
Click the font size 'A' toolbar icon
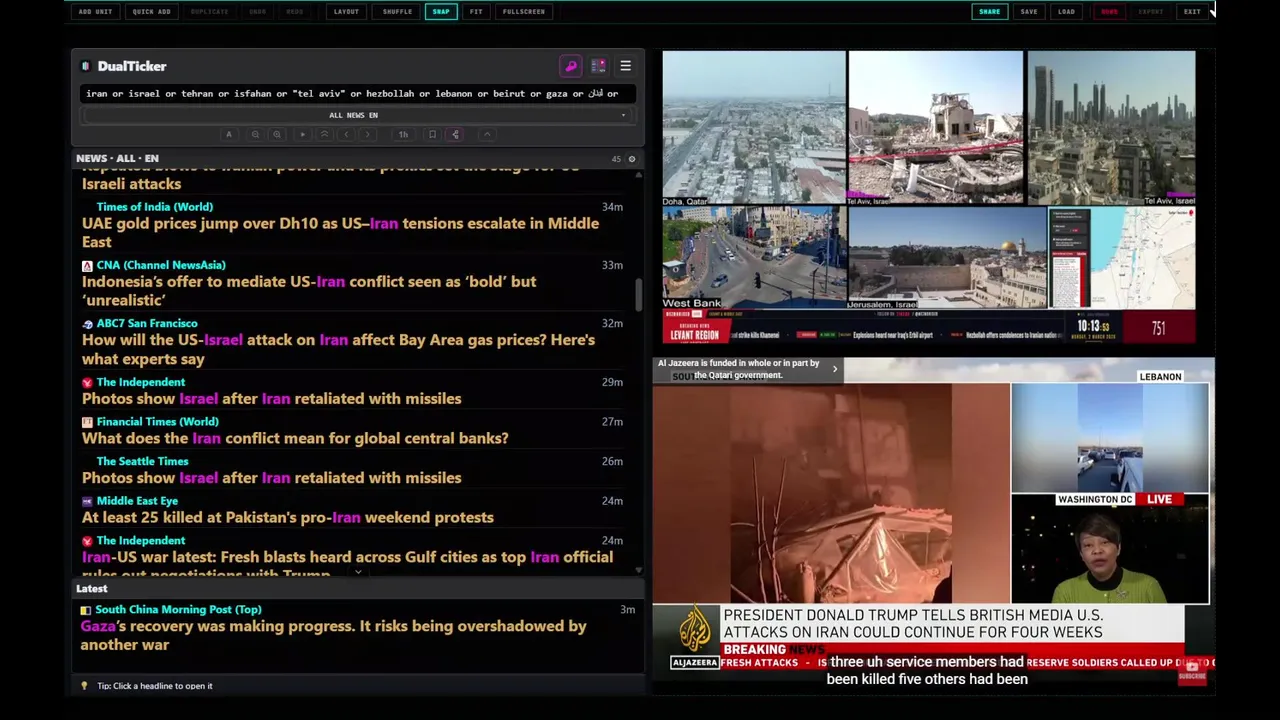(229, 134)
